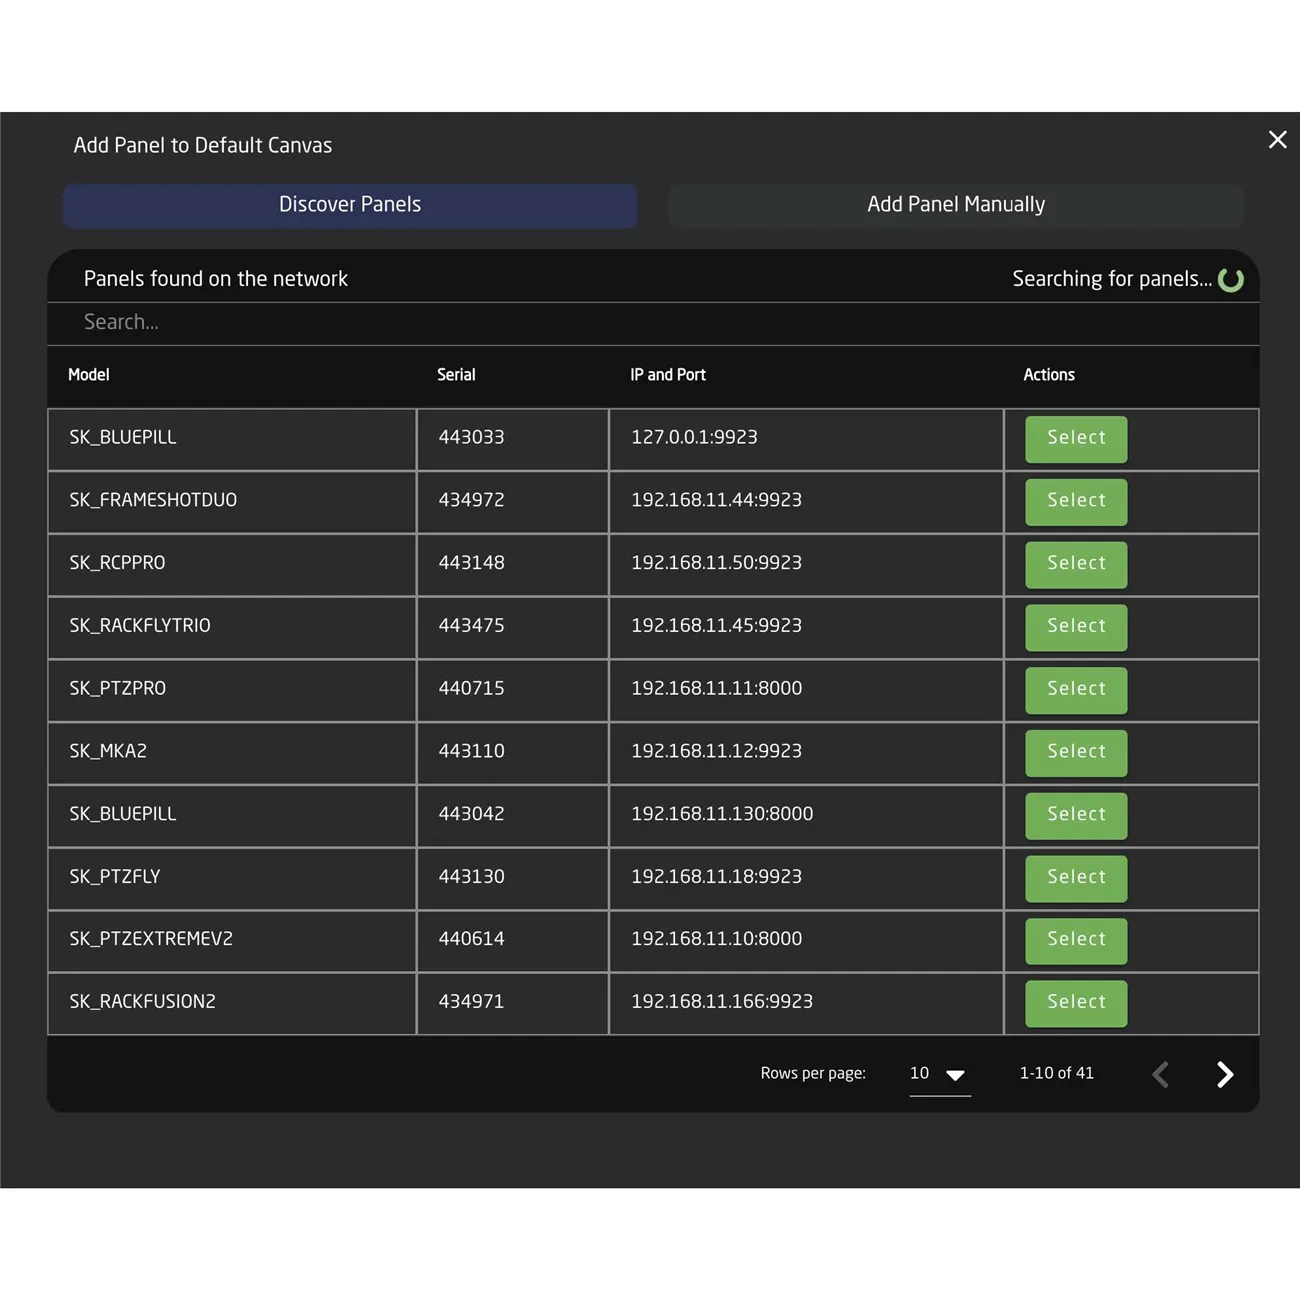This screenshot has width=1300, height=1300.
Task: Select the SK_RACKFUSION2 panel
Action: tap(1076, 1004)
